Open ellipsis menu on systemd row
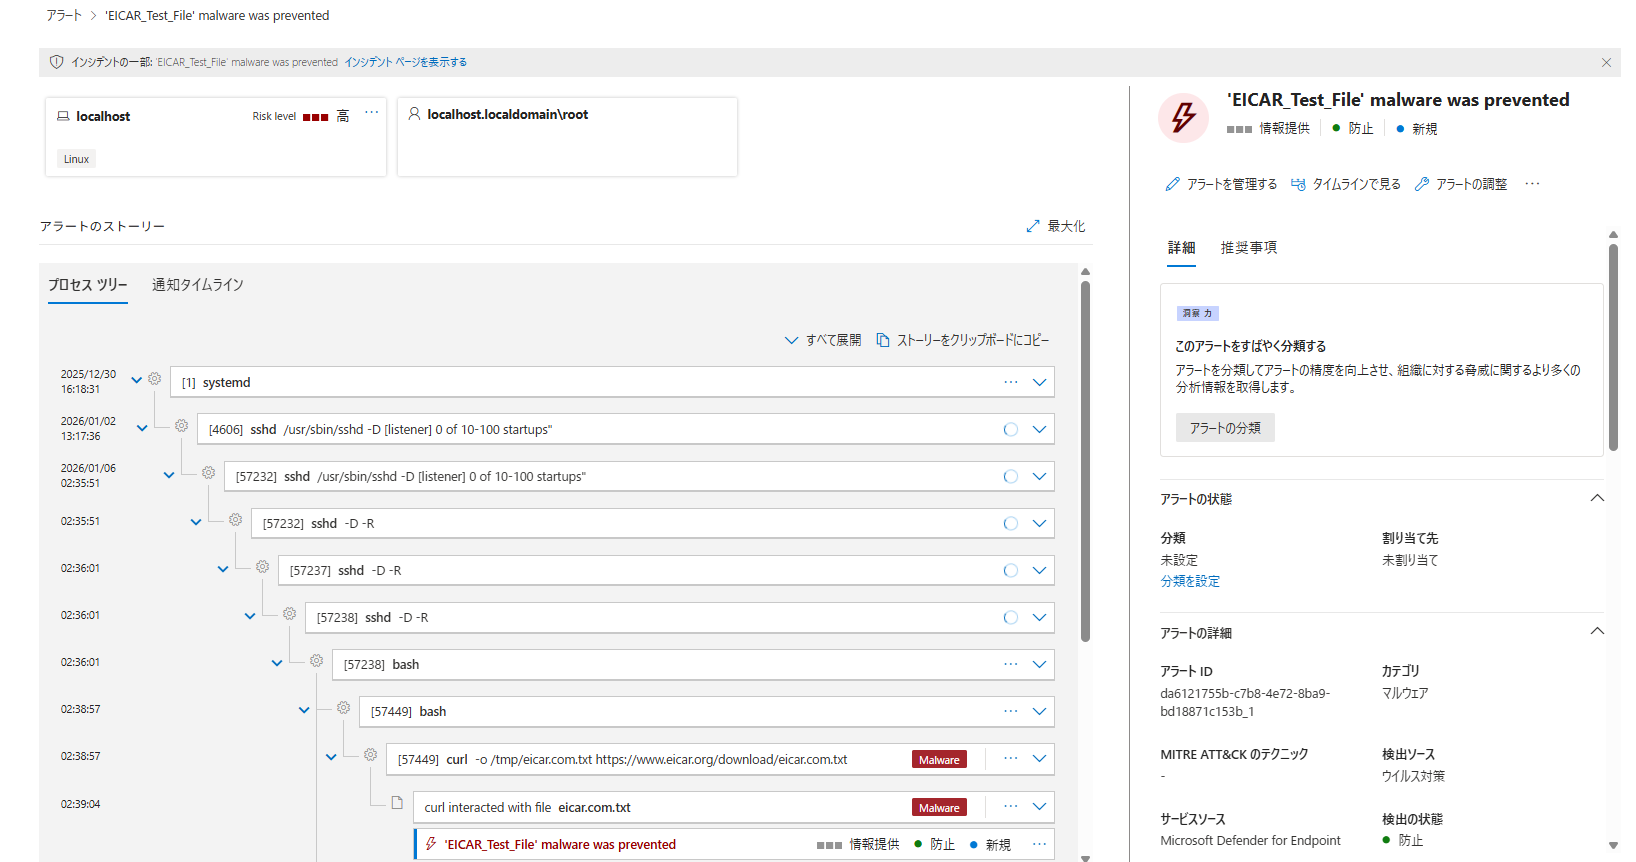 tap(1011, 382)
